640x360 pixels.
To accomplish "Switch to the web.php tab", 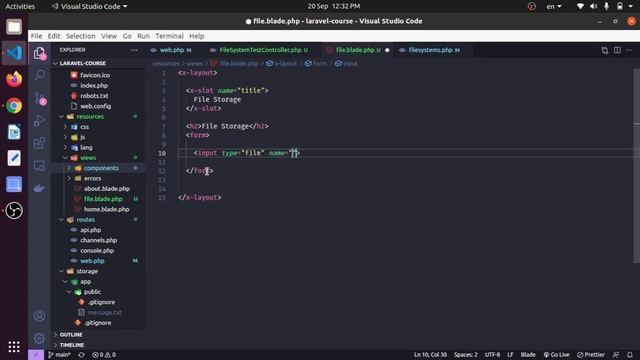I will tap(171, 50).
